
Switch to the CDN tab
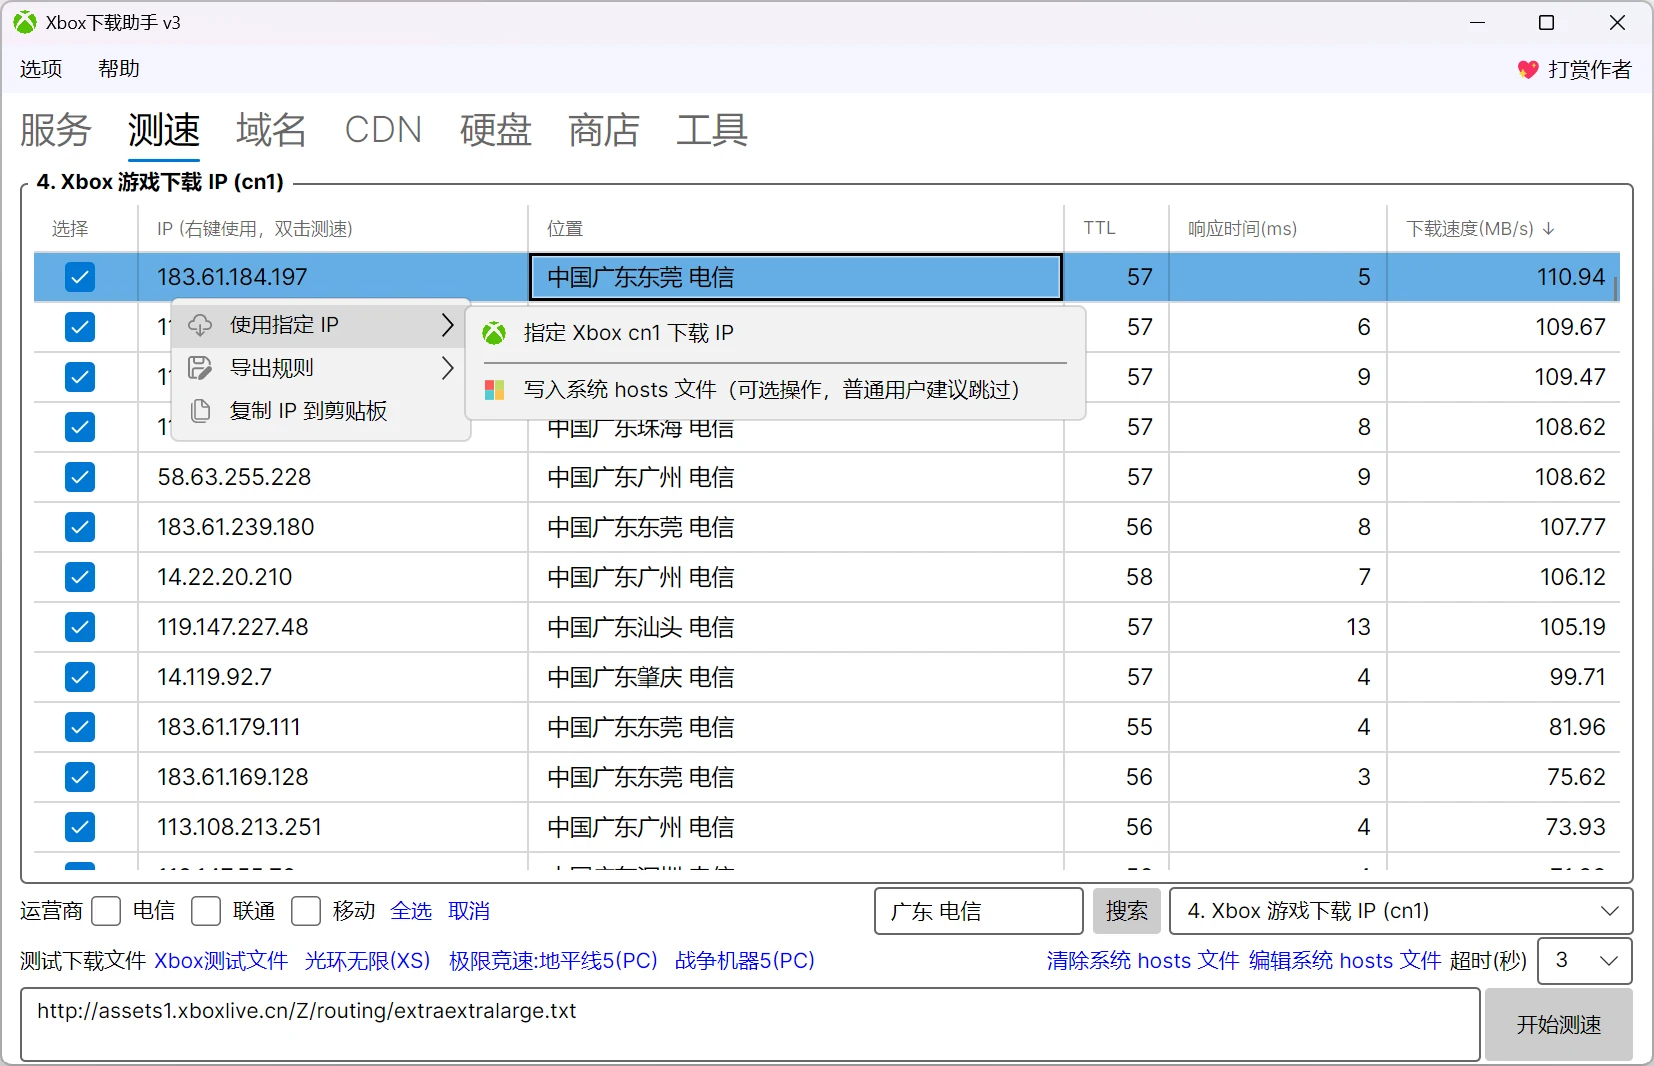(383, 130)
